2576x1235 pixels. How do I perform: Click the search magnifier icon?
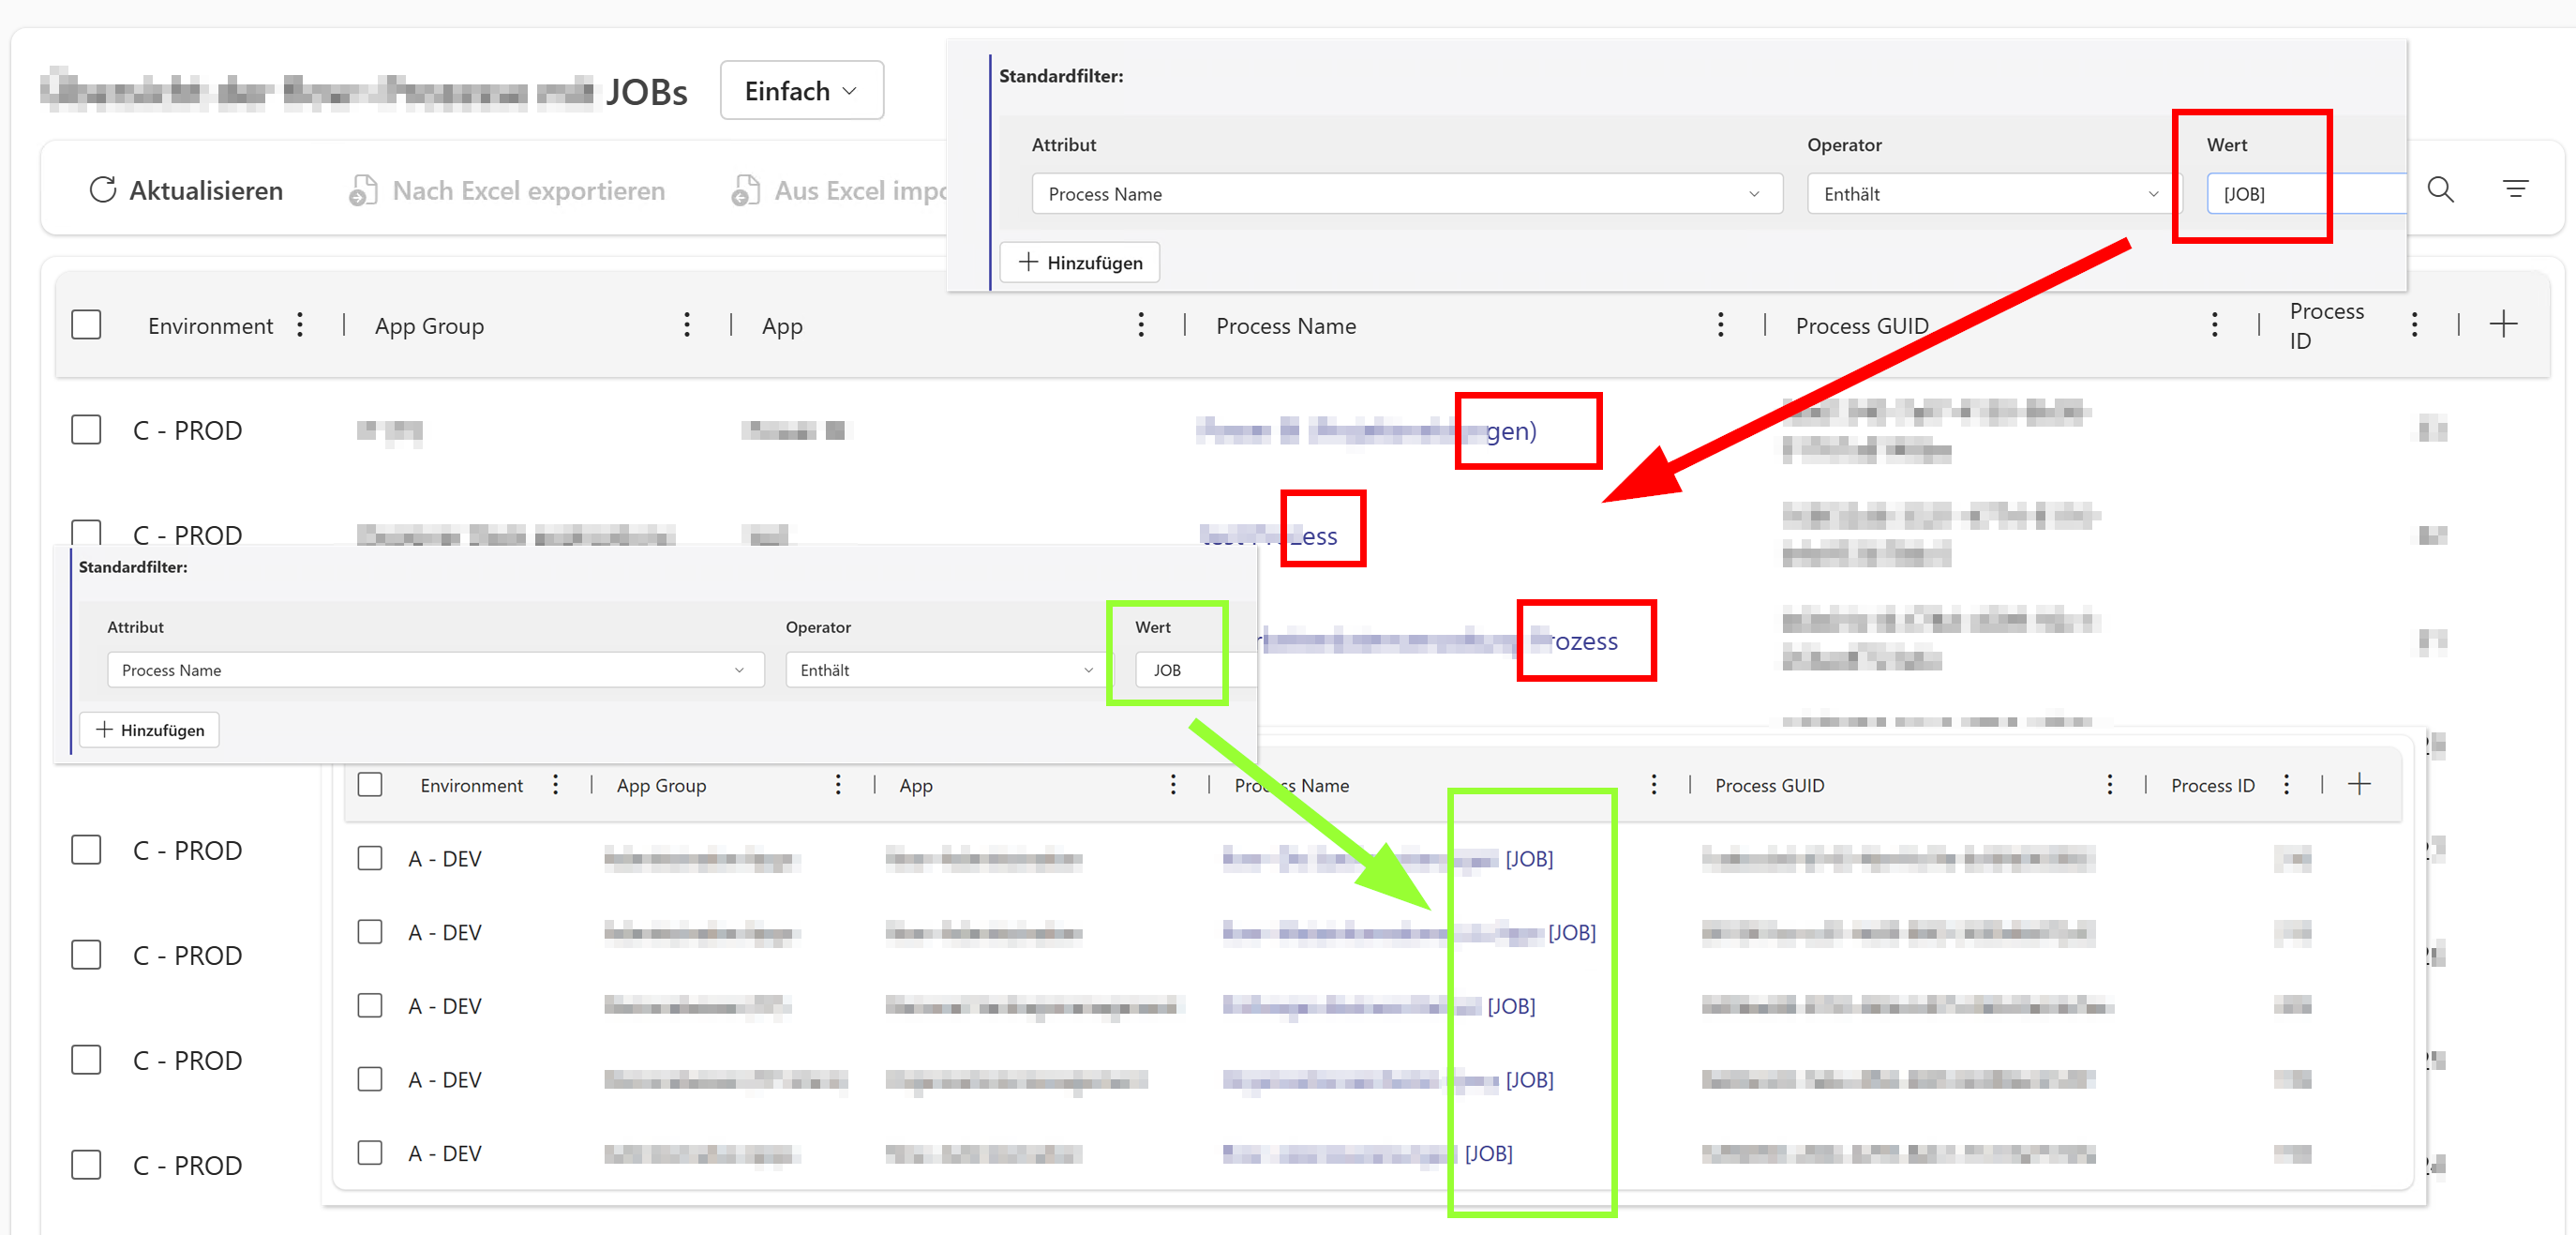click(x=2440, y=189)
